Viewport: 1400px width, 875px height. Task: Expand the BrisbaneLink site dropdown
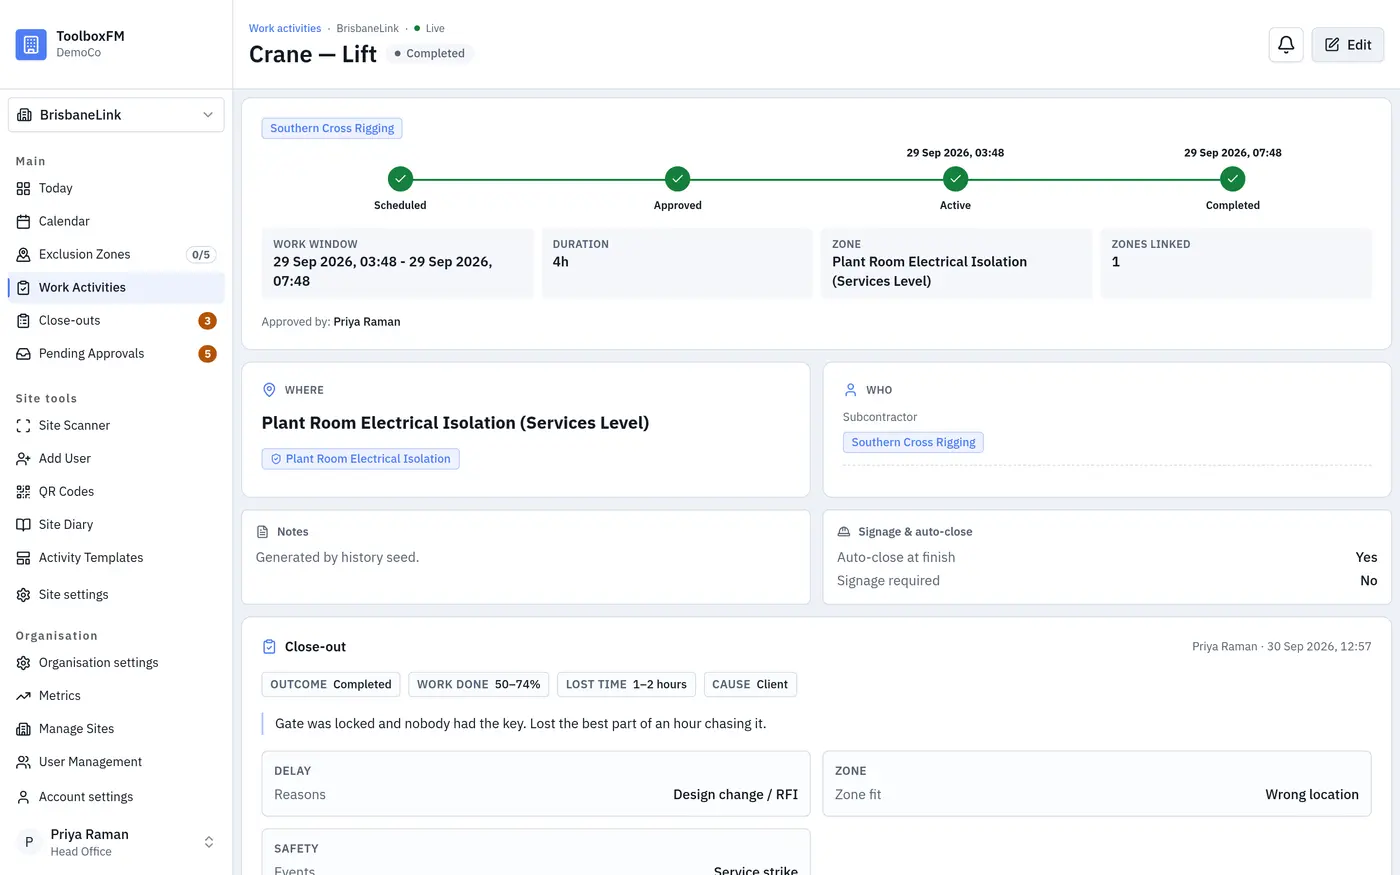pyautogui.click(x=116, y=115)
